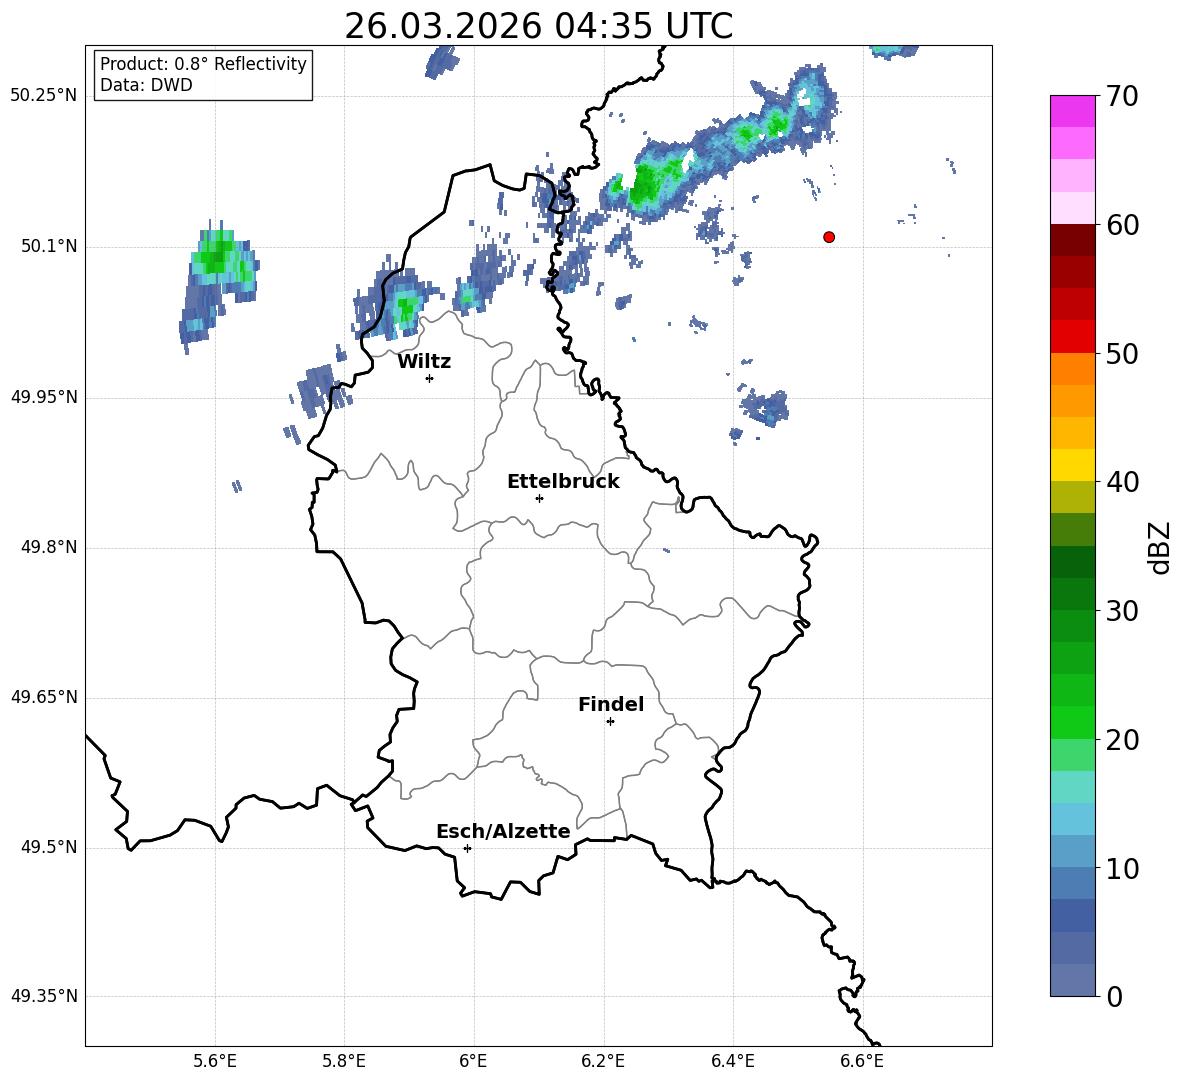Click the 49.5°N latitude label
The height and width of the screenshot is (1081, 1184).
coord(49,848)
